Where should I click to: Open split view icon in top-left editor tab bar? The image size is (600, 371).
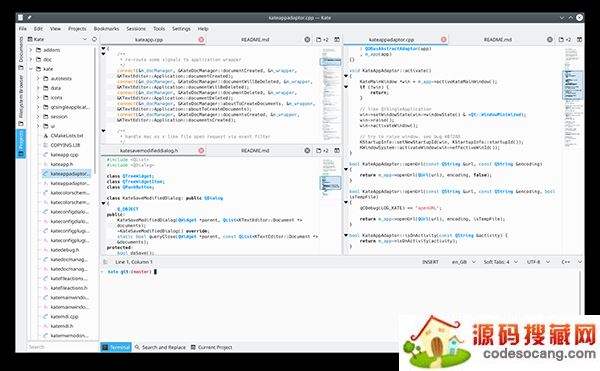coord(337,39)
